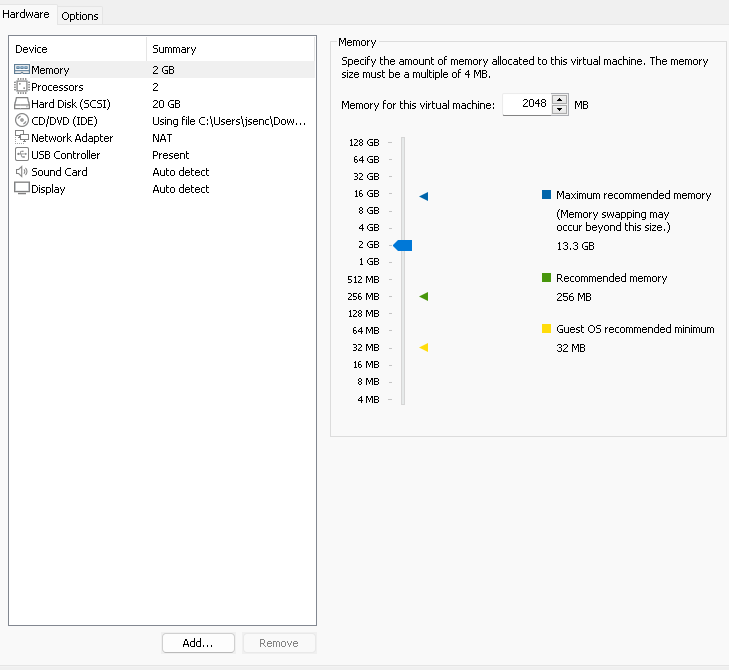Click the Present USB summary value
The image size is (729, 670).
tap(171, 155)
